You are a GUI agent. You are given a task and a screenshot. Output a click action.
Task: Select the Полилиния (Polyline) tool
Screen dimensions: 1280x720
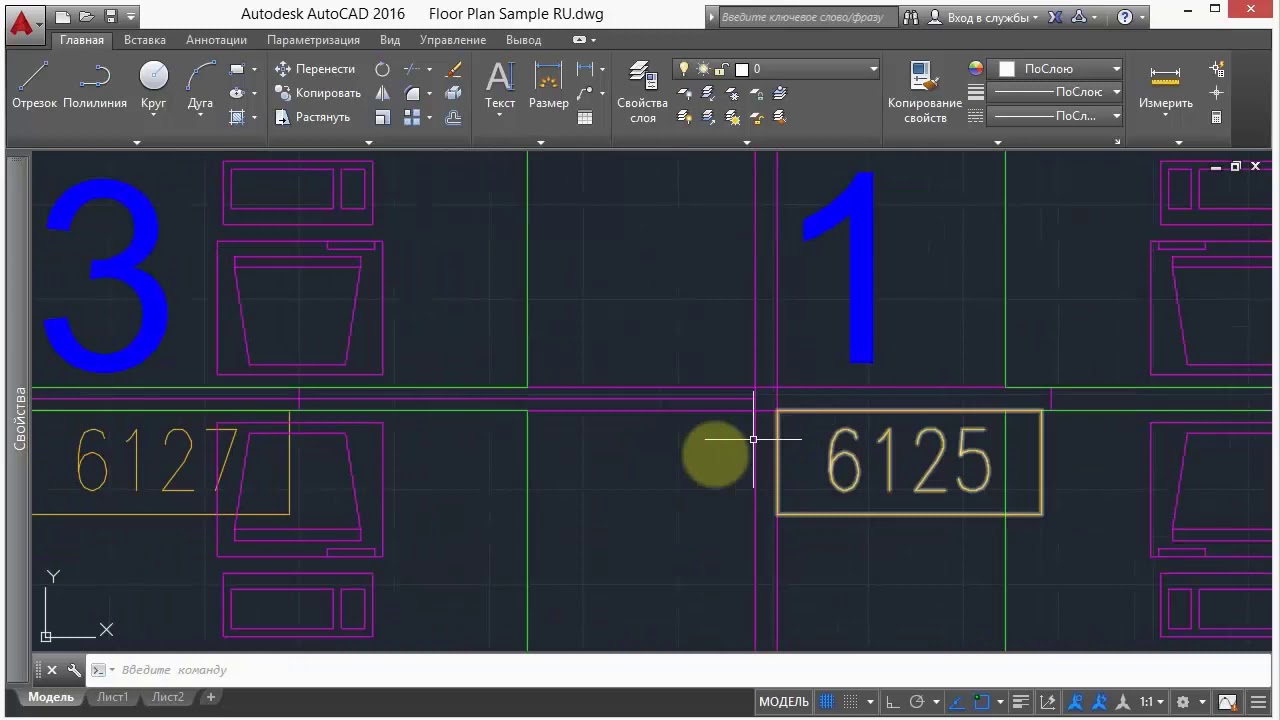(x=95, y=84)
